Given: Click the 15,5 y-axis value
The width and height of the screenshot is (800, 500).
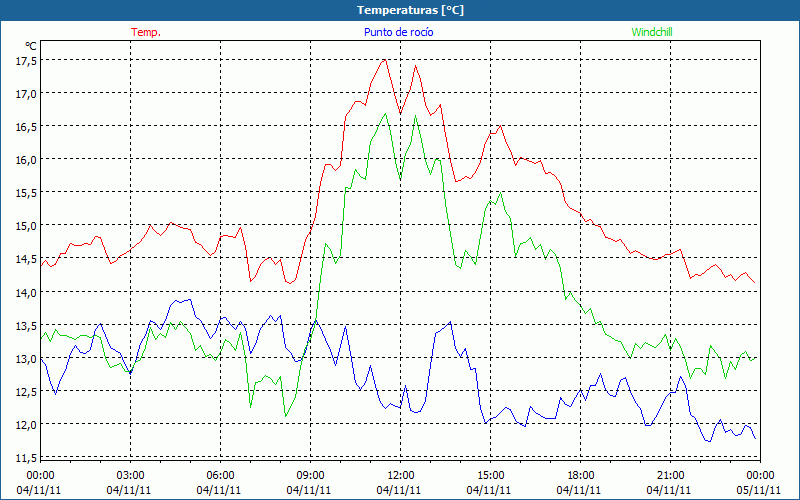Looking at the screenshot, I should (x=27, y=193).
